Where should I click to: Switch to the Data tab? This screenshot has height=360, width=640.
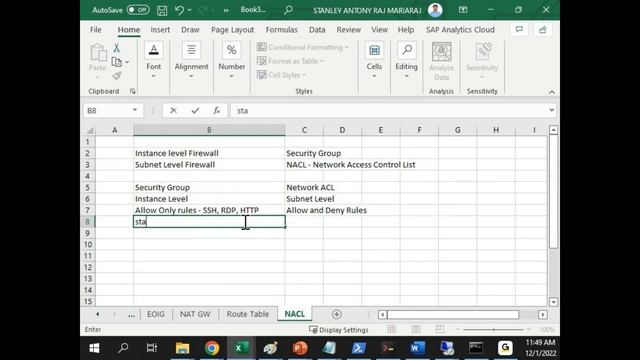coord(317,30)
